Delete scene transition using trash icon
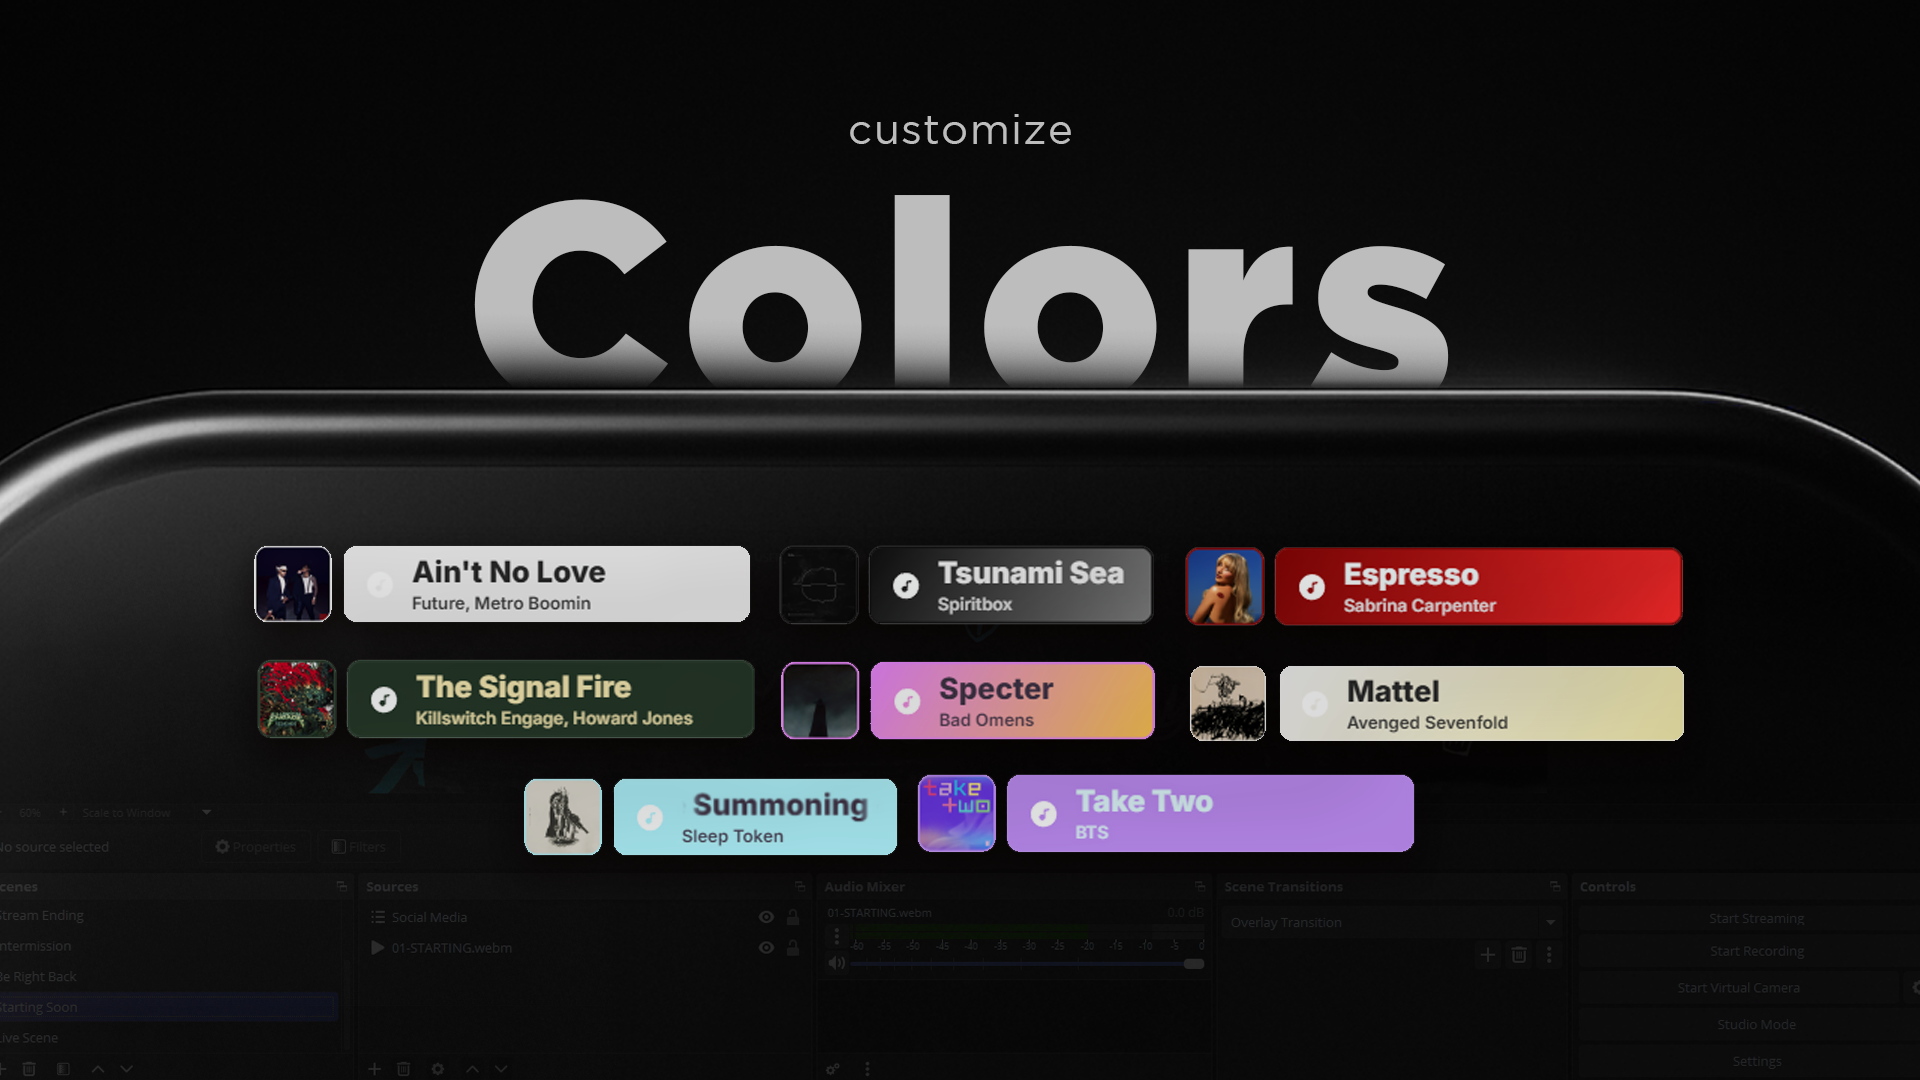The image size is (1920, 1080). [x=1519, y=955]
